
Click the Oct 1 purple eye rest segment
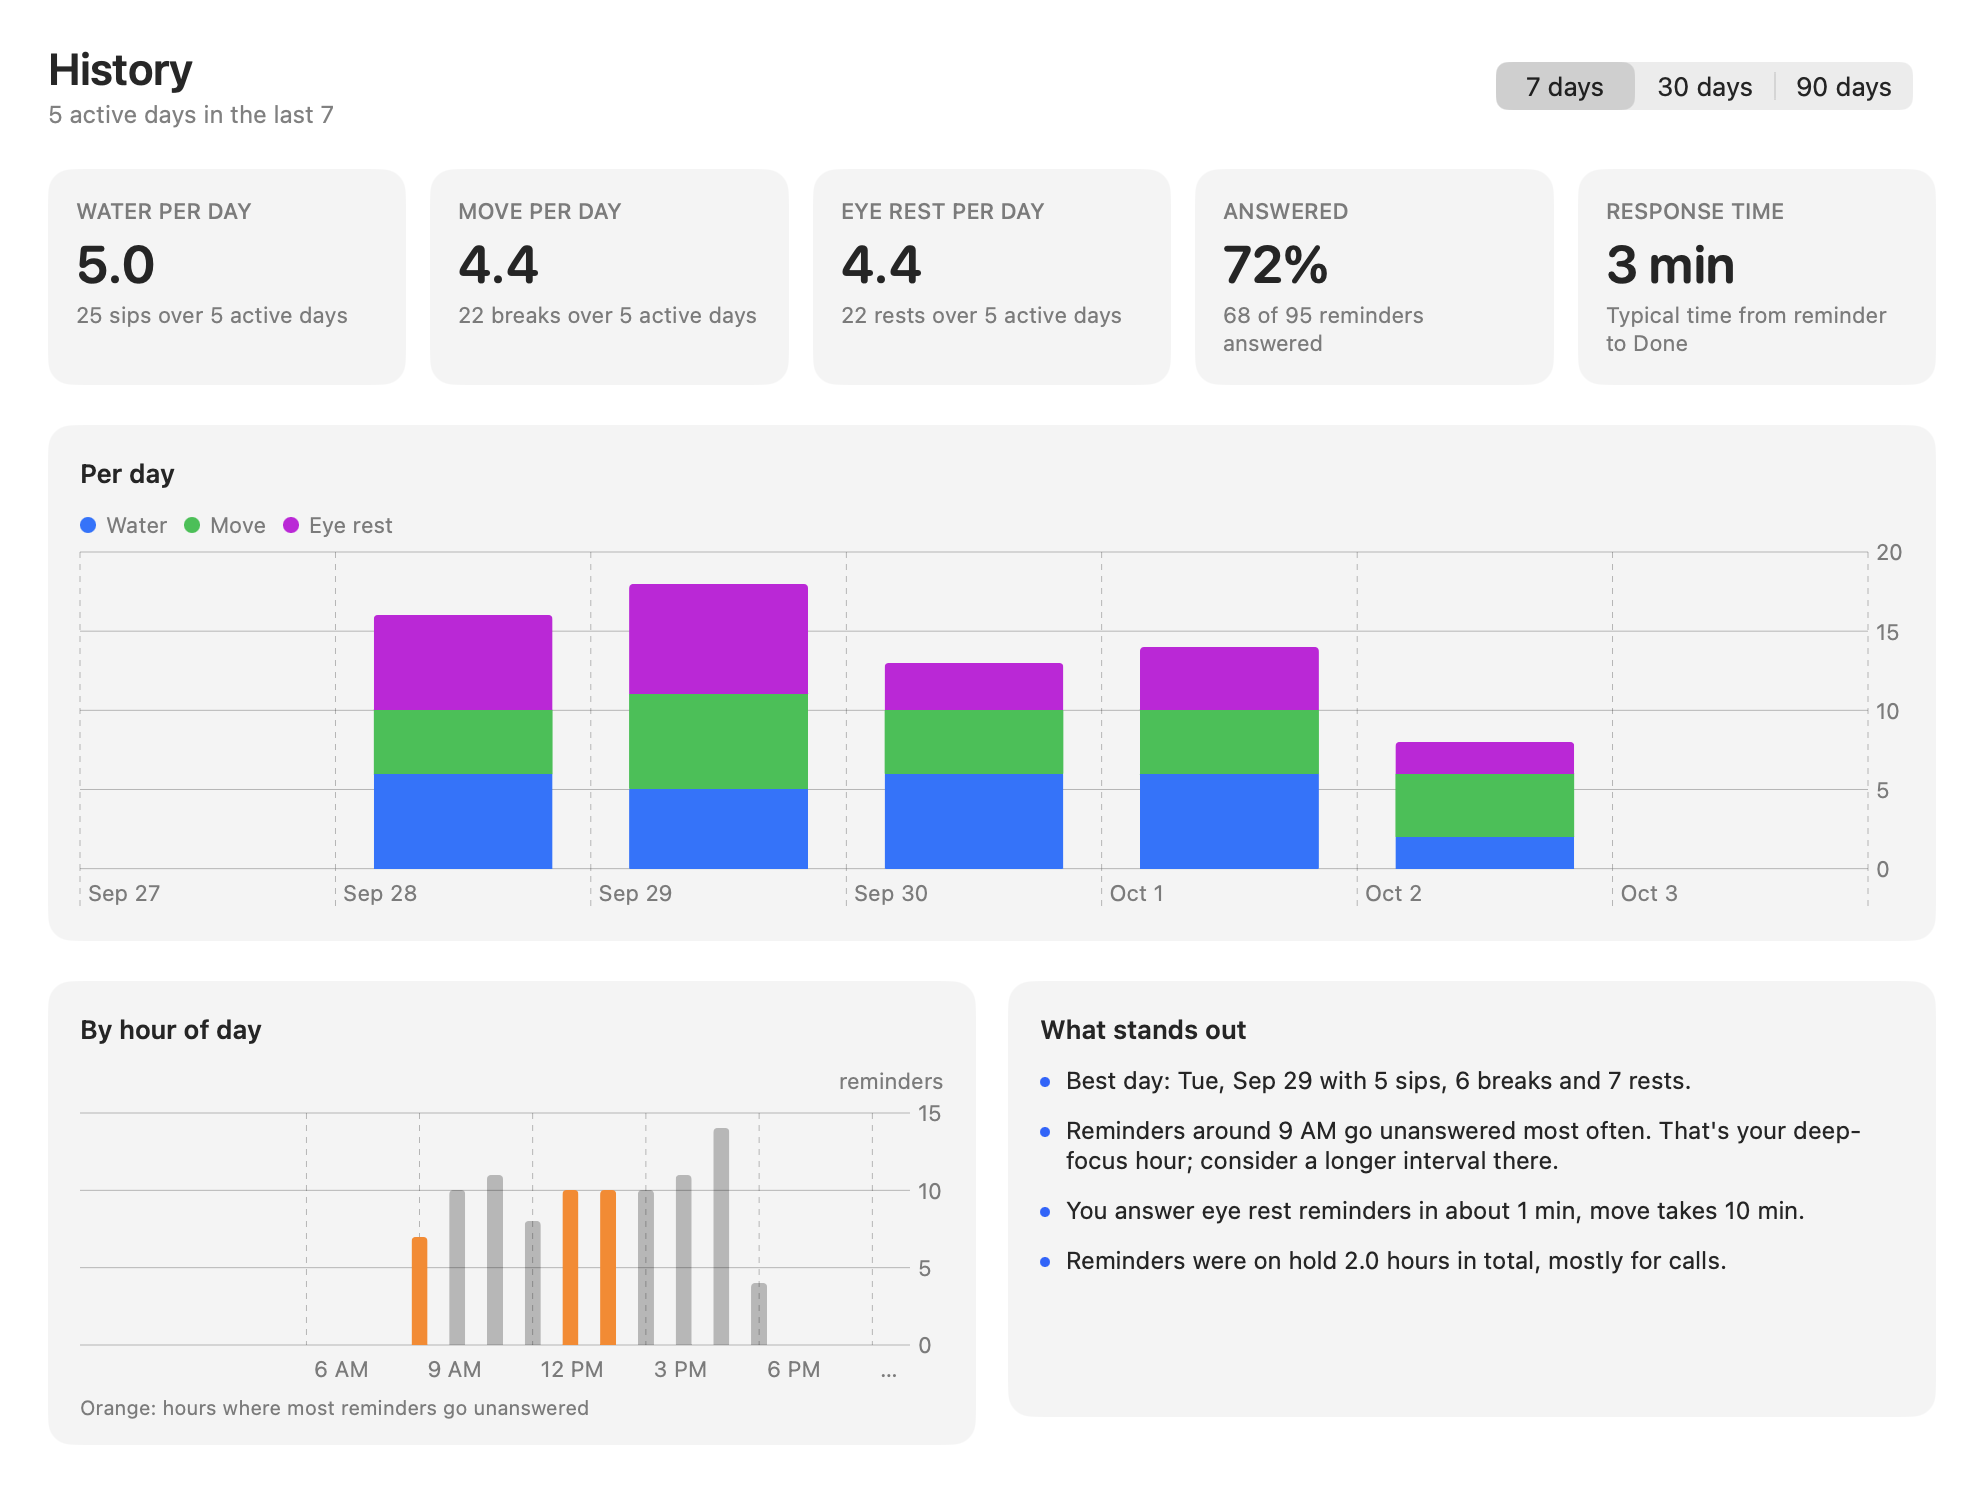[1229, 678]
